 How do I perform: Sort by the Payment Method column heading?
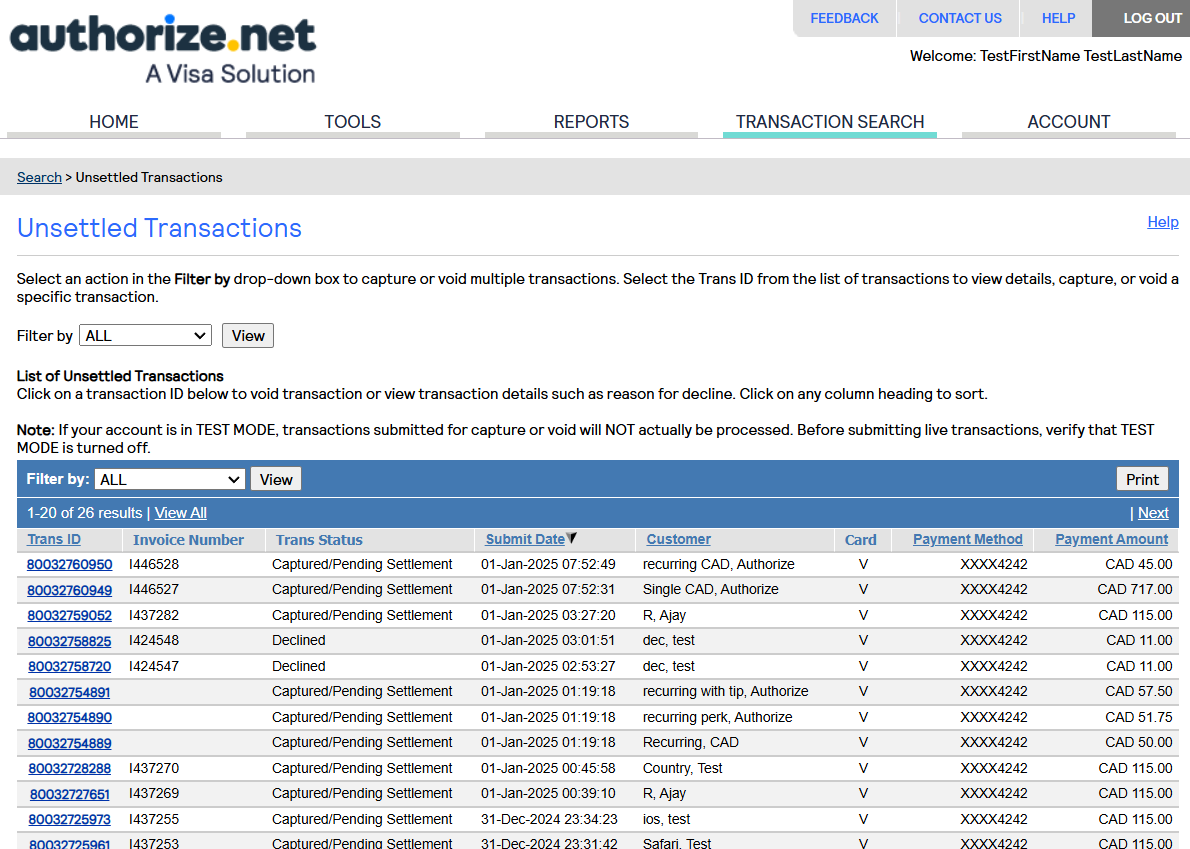pyautogui.click(x=968, y=539)
